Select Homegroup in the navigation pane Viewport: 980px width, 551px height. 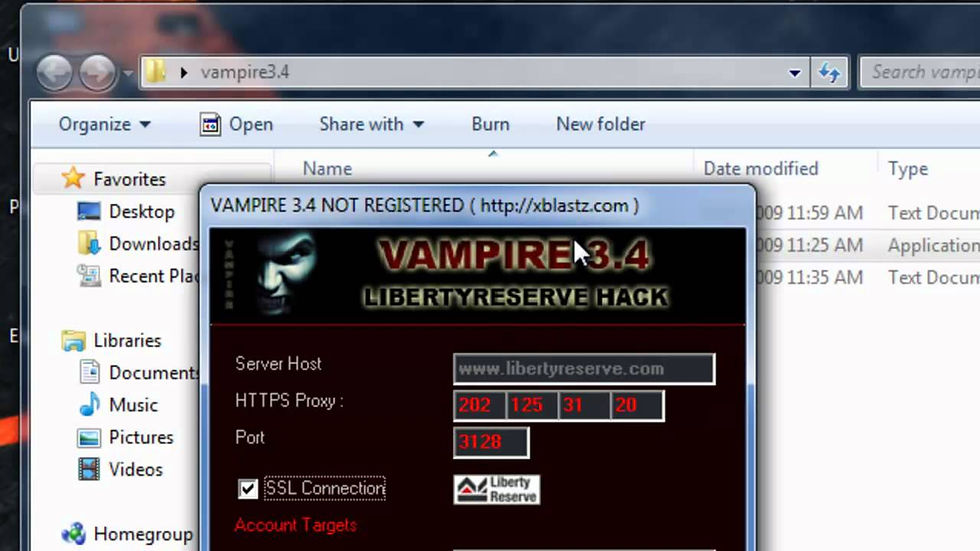pos(143,534)
